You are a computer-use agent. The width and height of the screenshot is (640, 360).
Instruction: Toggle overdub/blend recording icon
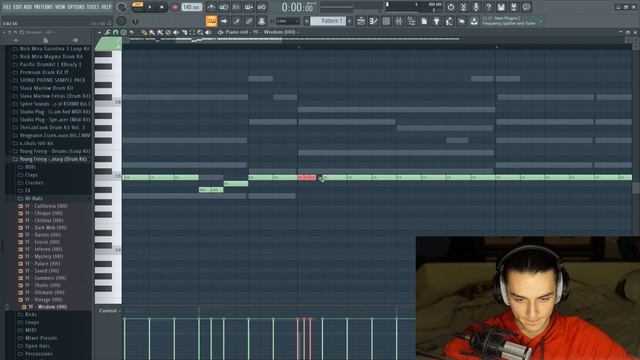[x=249, y=7]
